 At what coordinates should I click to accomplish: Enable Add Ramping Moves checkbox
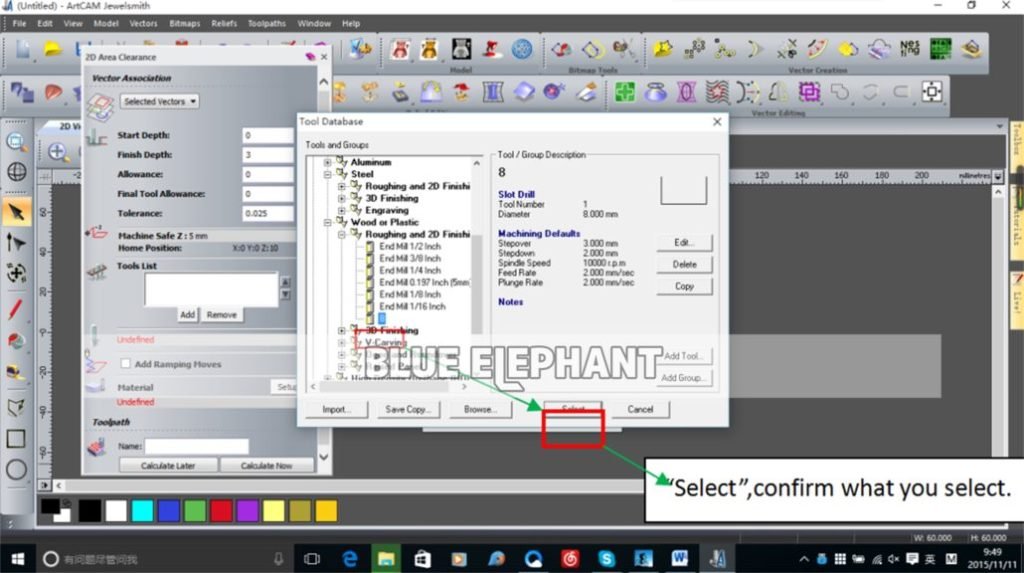[125, 363]
